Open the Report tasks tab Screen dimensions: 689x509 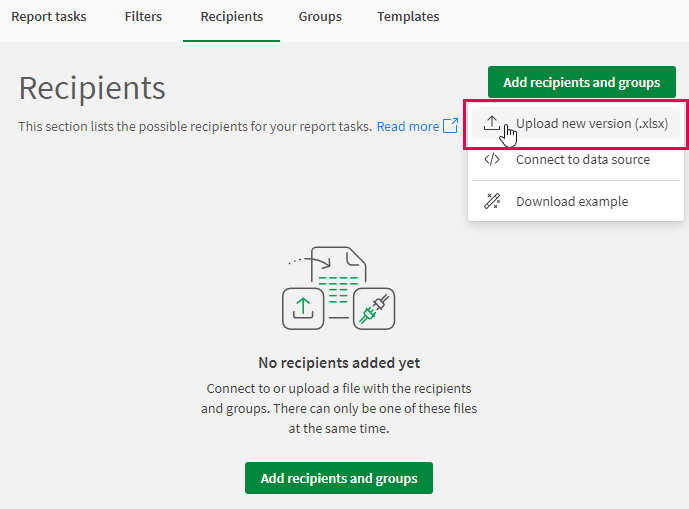[49, 17]
